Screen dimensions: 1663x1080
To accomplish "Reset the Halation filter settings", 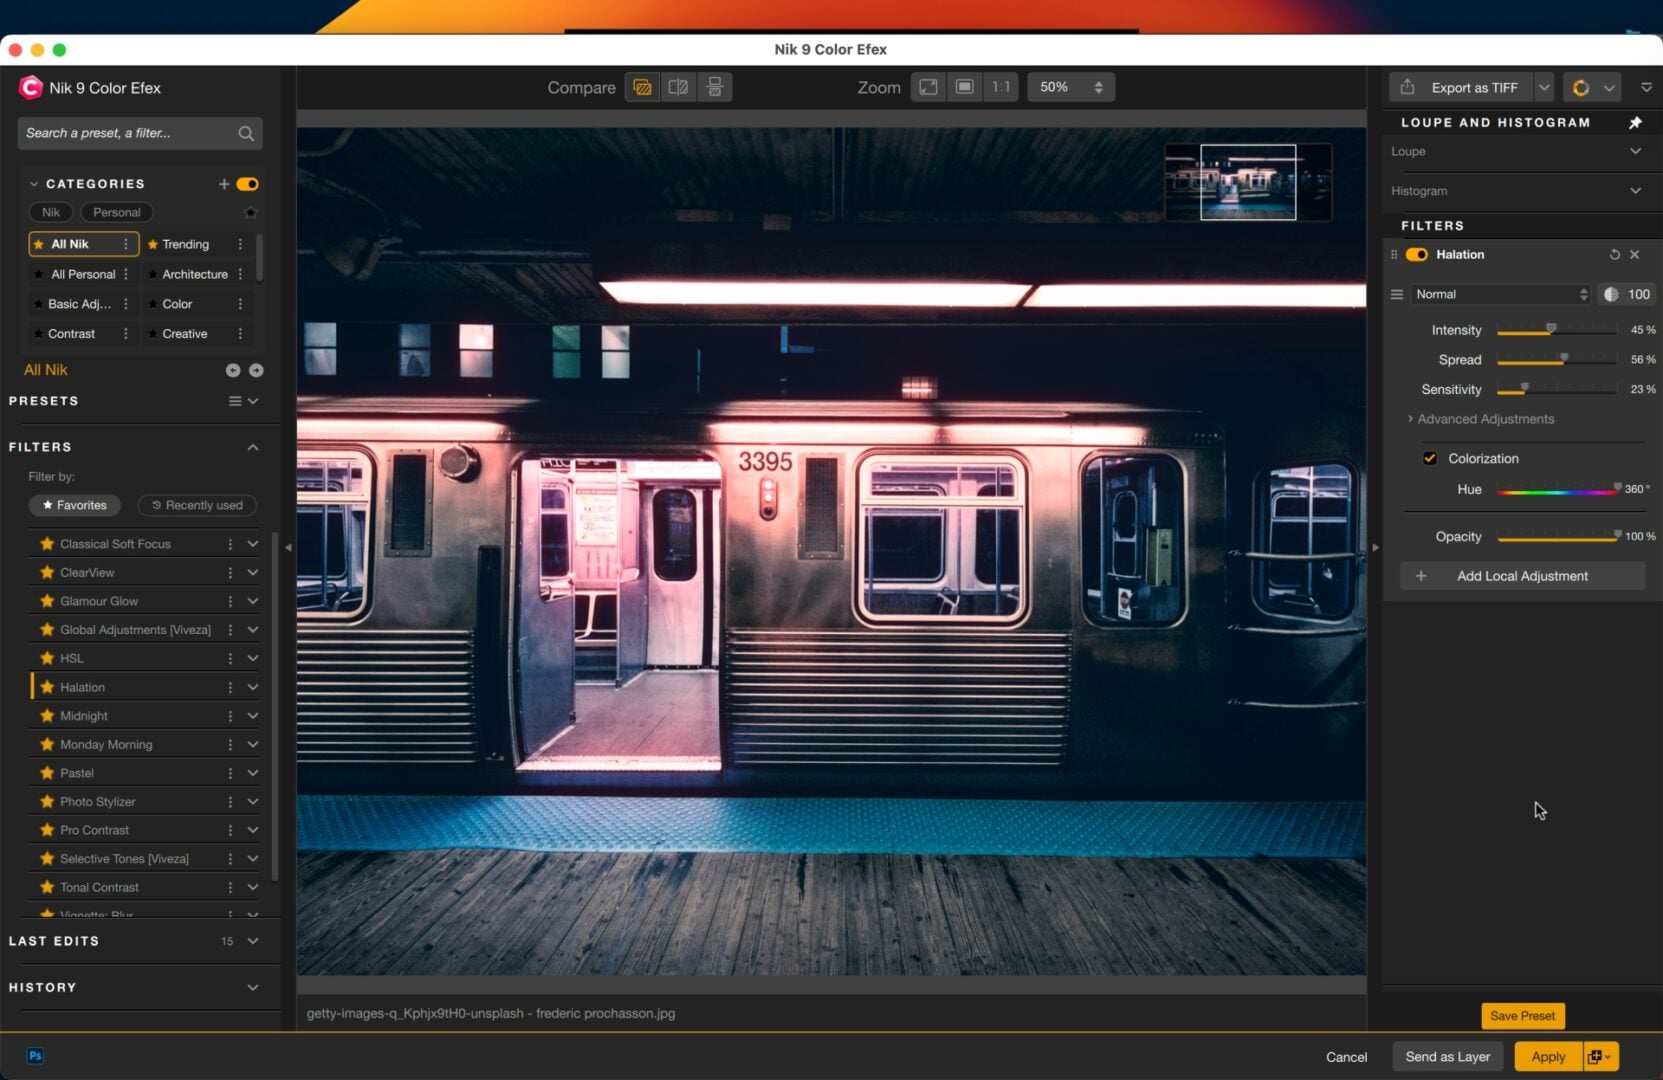I will coord(1614,255).
